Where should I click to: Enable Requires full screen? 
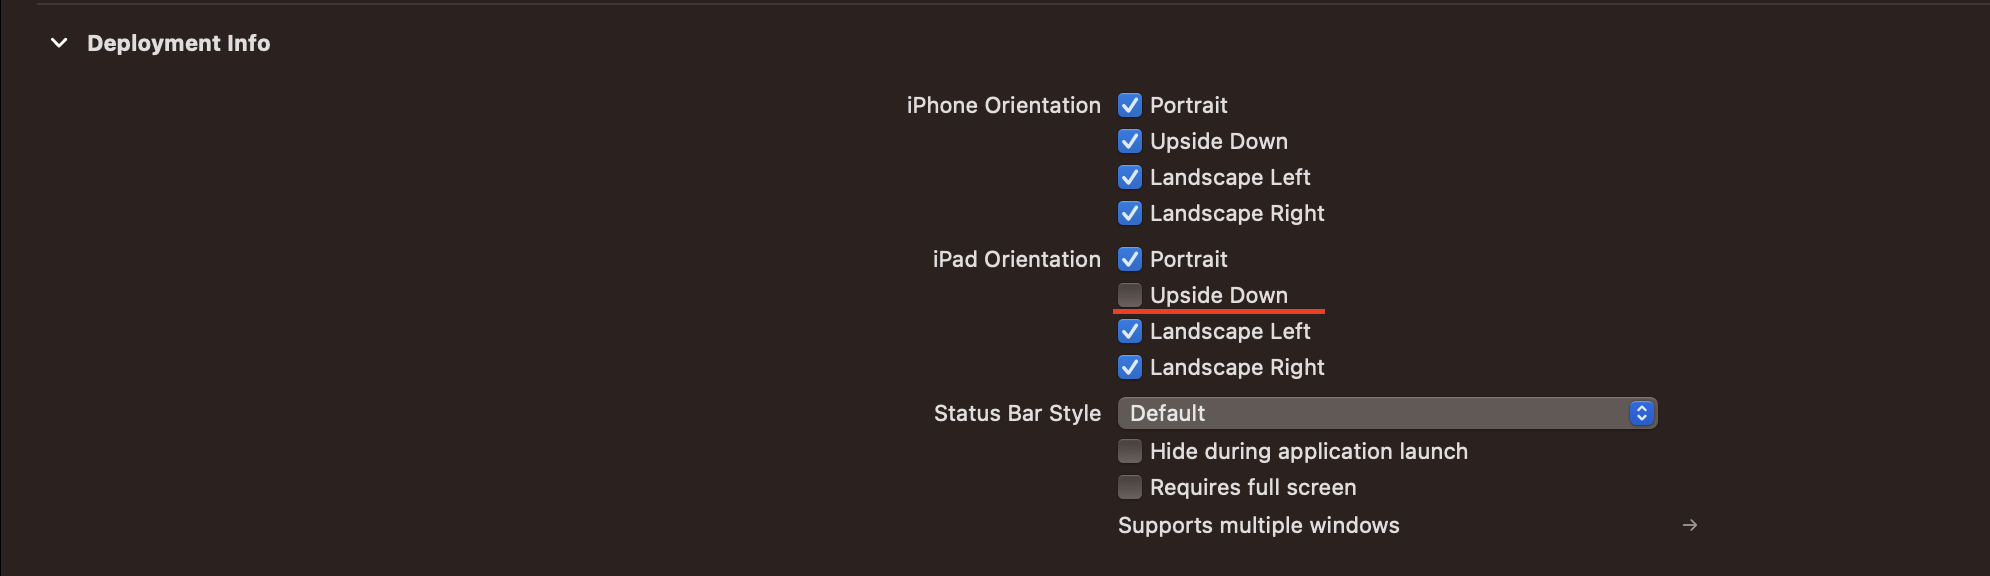click(x=1130, y=487)
